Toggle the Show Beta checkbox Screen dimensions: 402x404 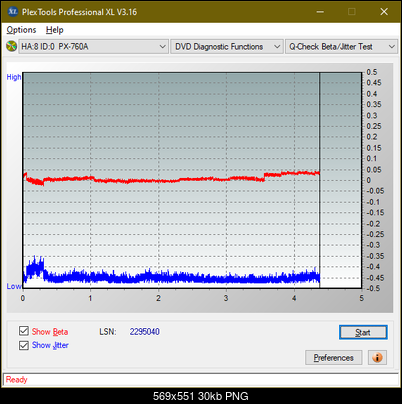pyautogui.click(x=24, y=331)
